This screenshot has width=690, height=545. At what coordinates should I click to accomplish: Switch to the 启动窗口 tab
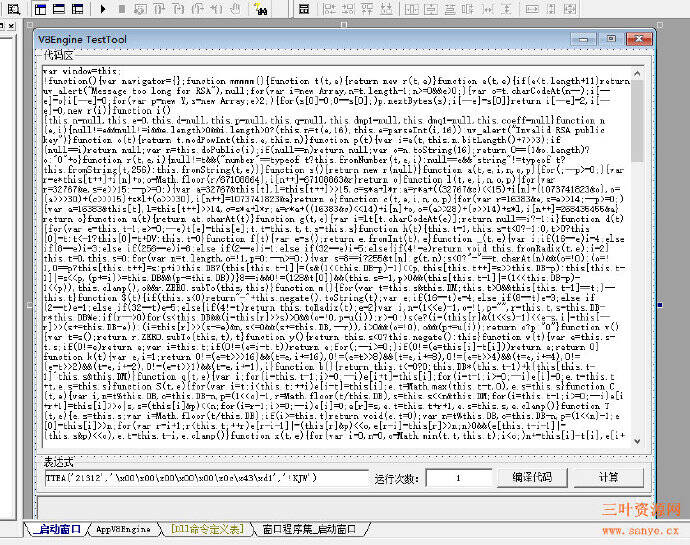55,529
